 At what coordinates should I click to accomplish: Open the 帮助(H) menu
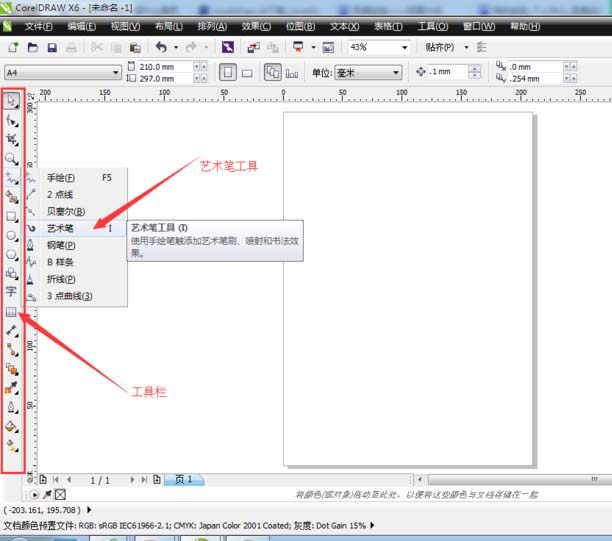(525, 27)
